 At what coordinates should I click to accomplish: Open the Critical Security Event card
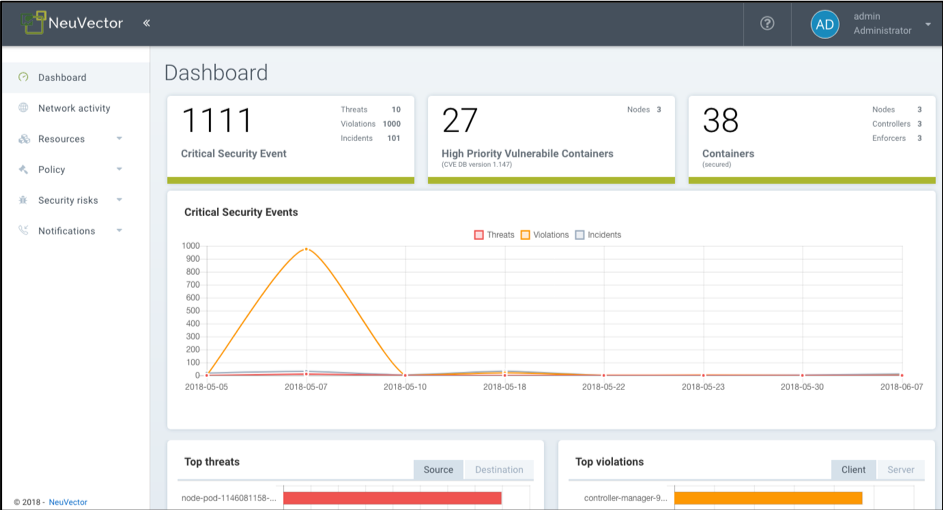tap(290, 140)
